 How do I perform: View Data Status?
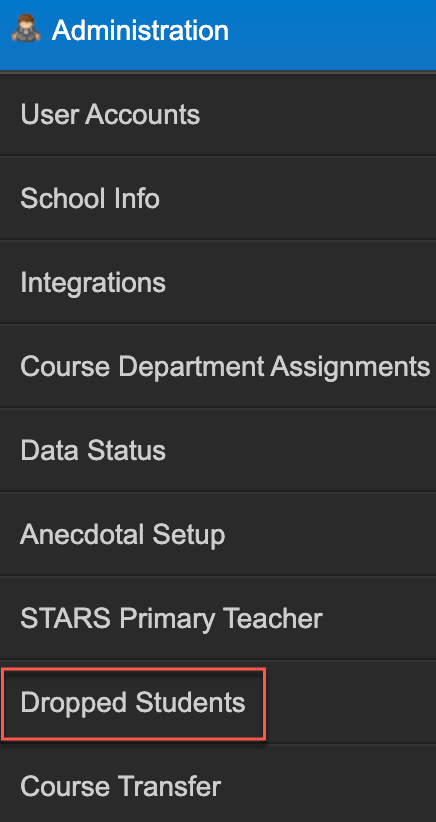point(93,451)
